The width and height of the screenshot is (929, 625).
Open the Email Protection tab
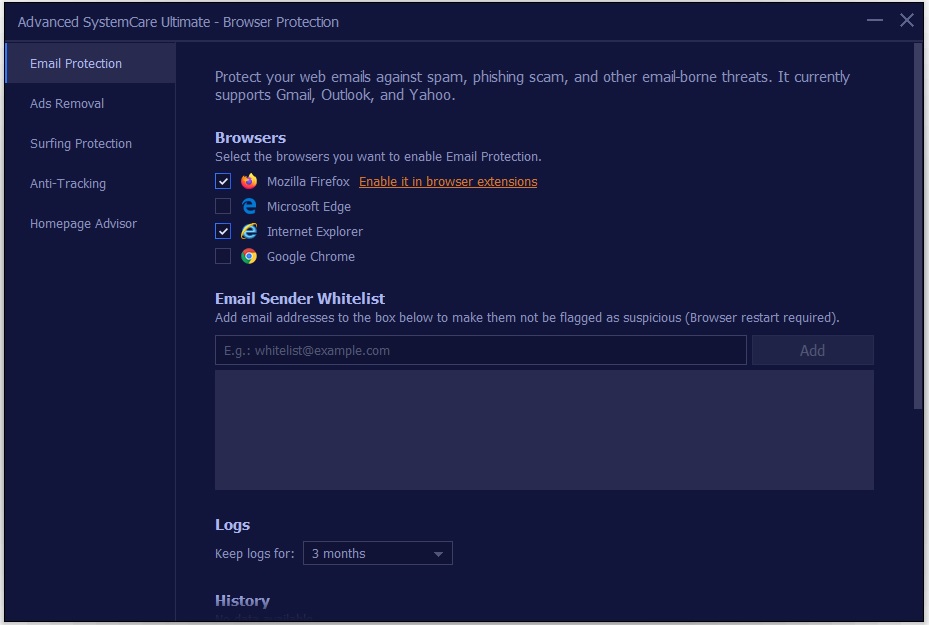click(x=90, y=63)
